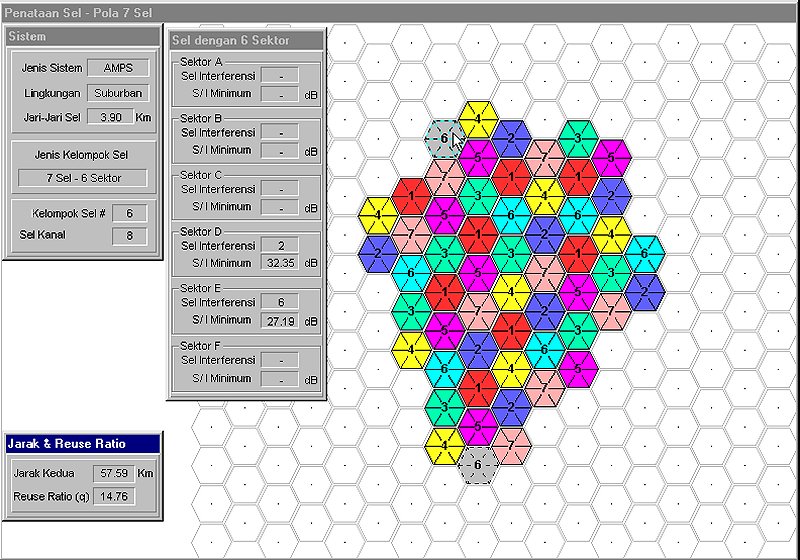This screenshot has width=800, height=560.
Task: Click the Kelompok Sel # value field
Action: click(129, 213)
